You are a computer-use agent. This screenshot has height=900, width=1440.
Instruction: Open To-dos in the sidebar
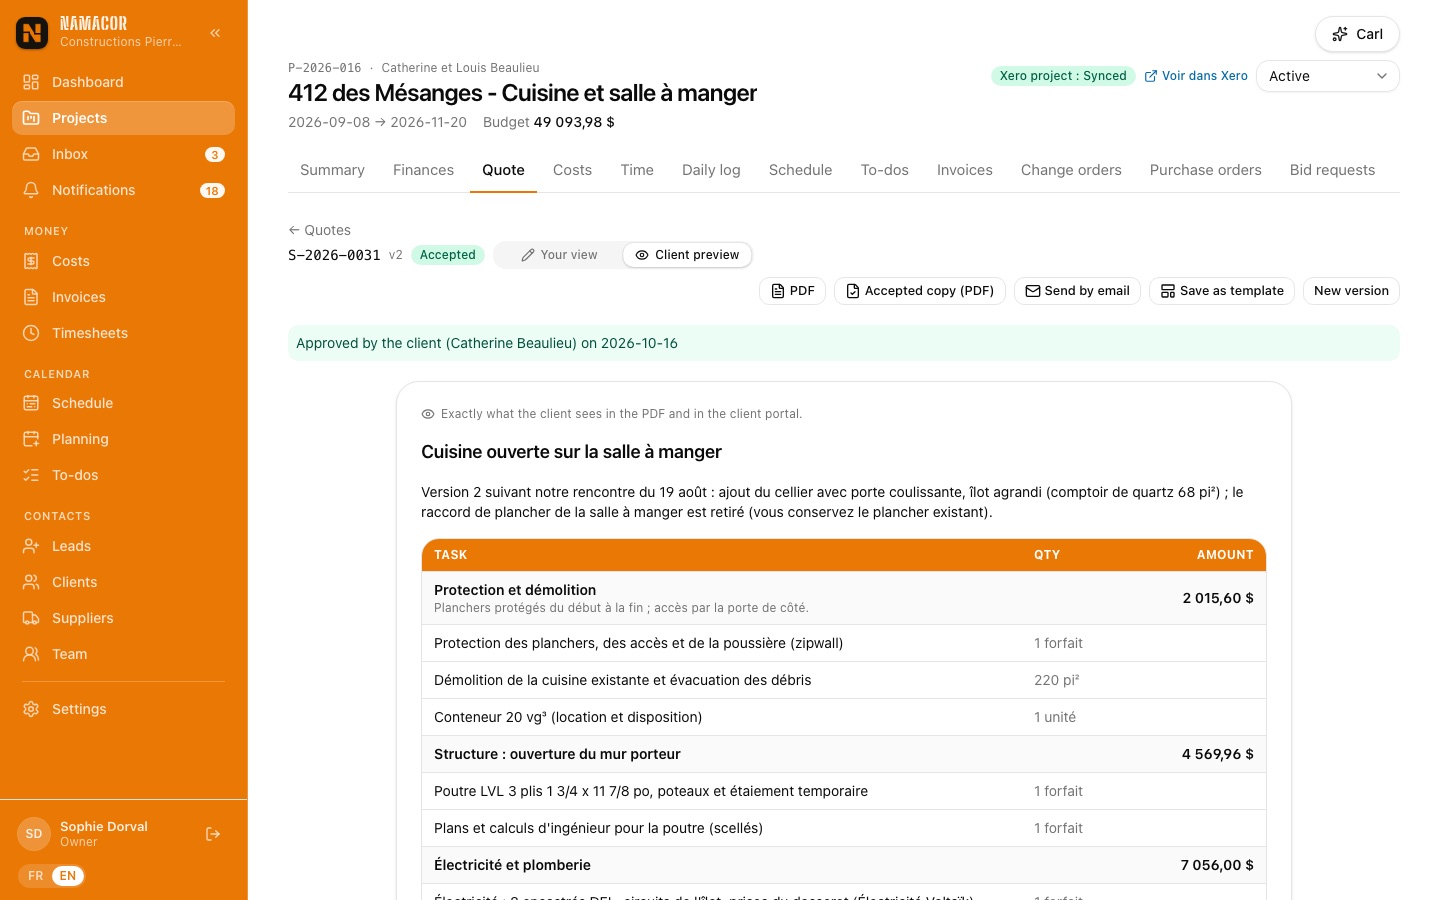coord(123,475)
